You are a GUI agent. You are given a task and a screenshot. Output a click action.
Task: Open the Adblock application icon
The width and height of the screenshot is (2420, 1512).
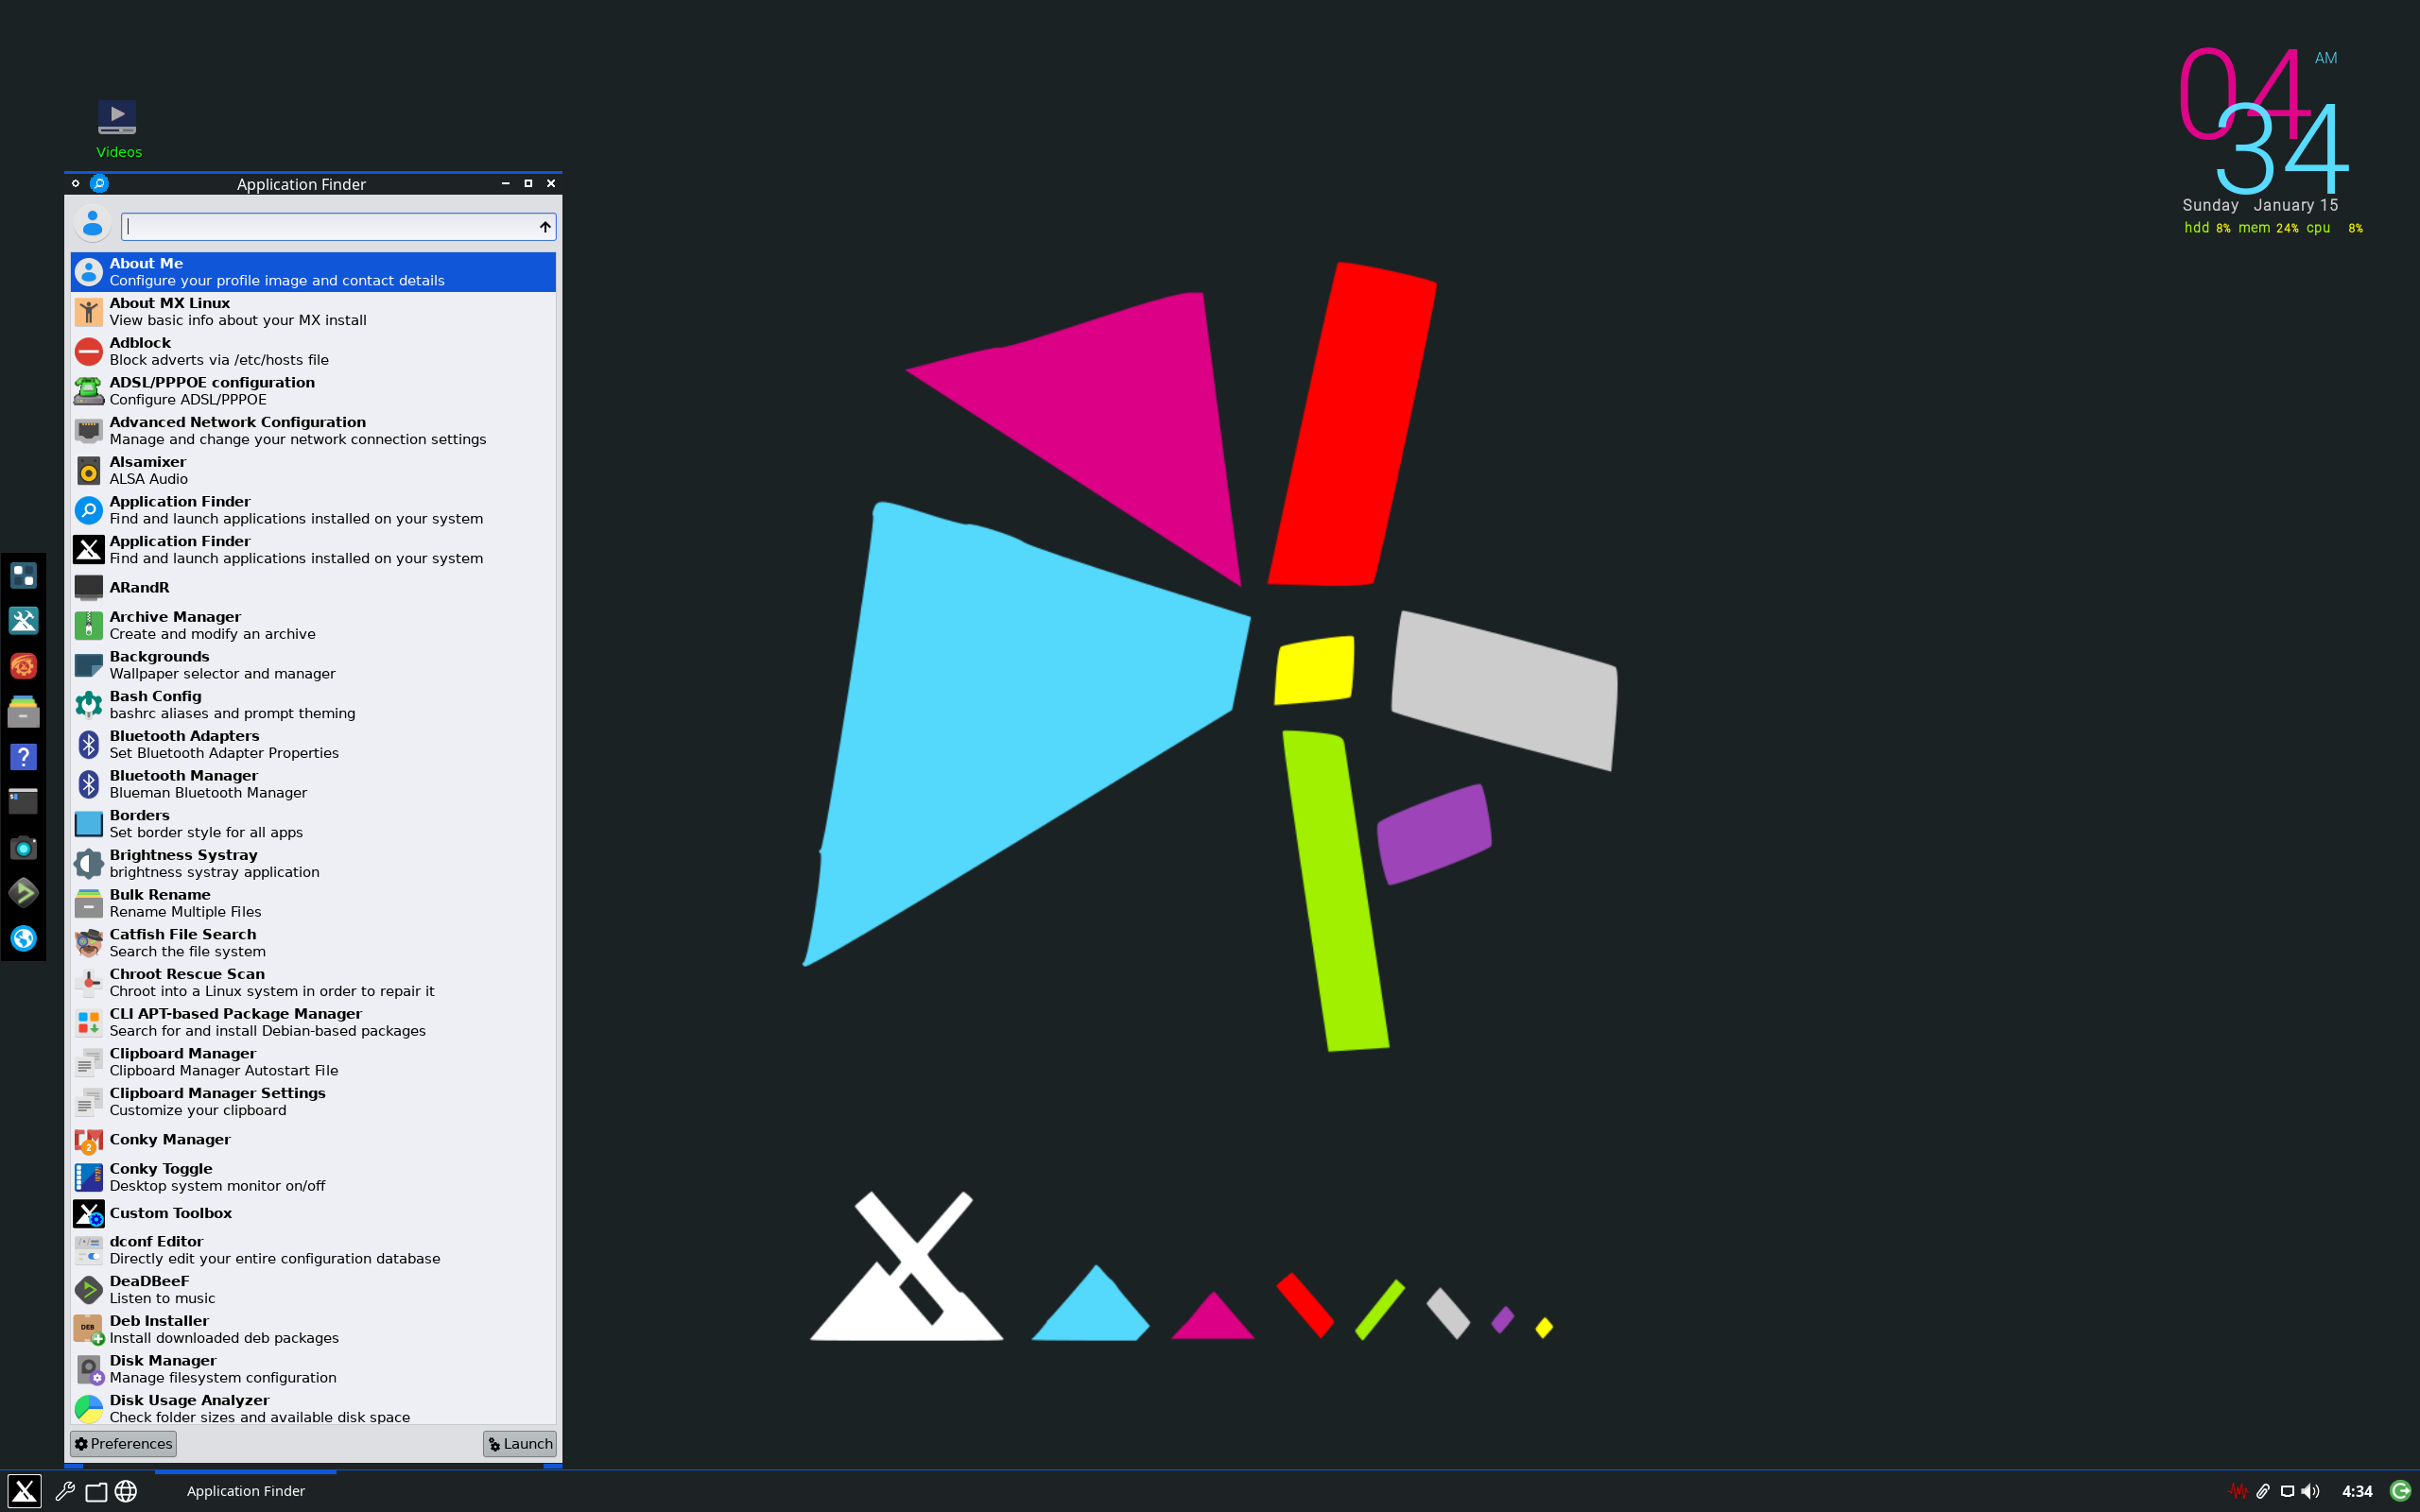click(x=88, y=351)
